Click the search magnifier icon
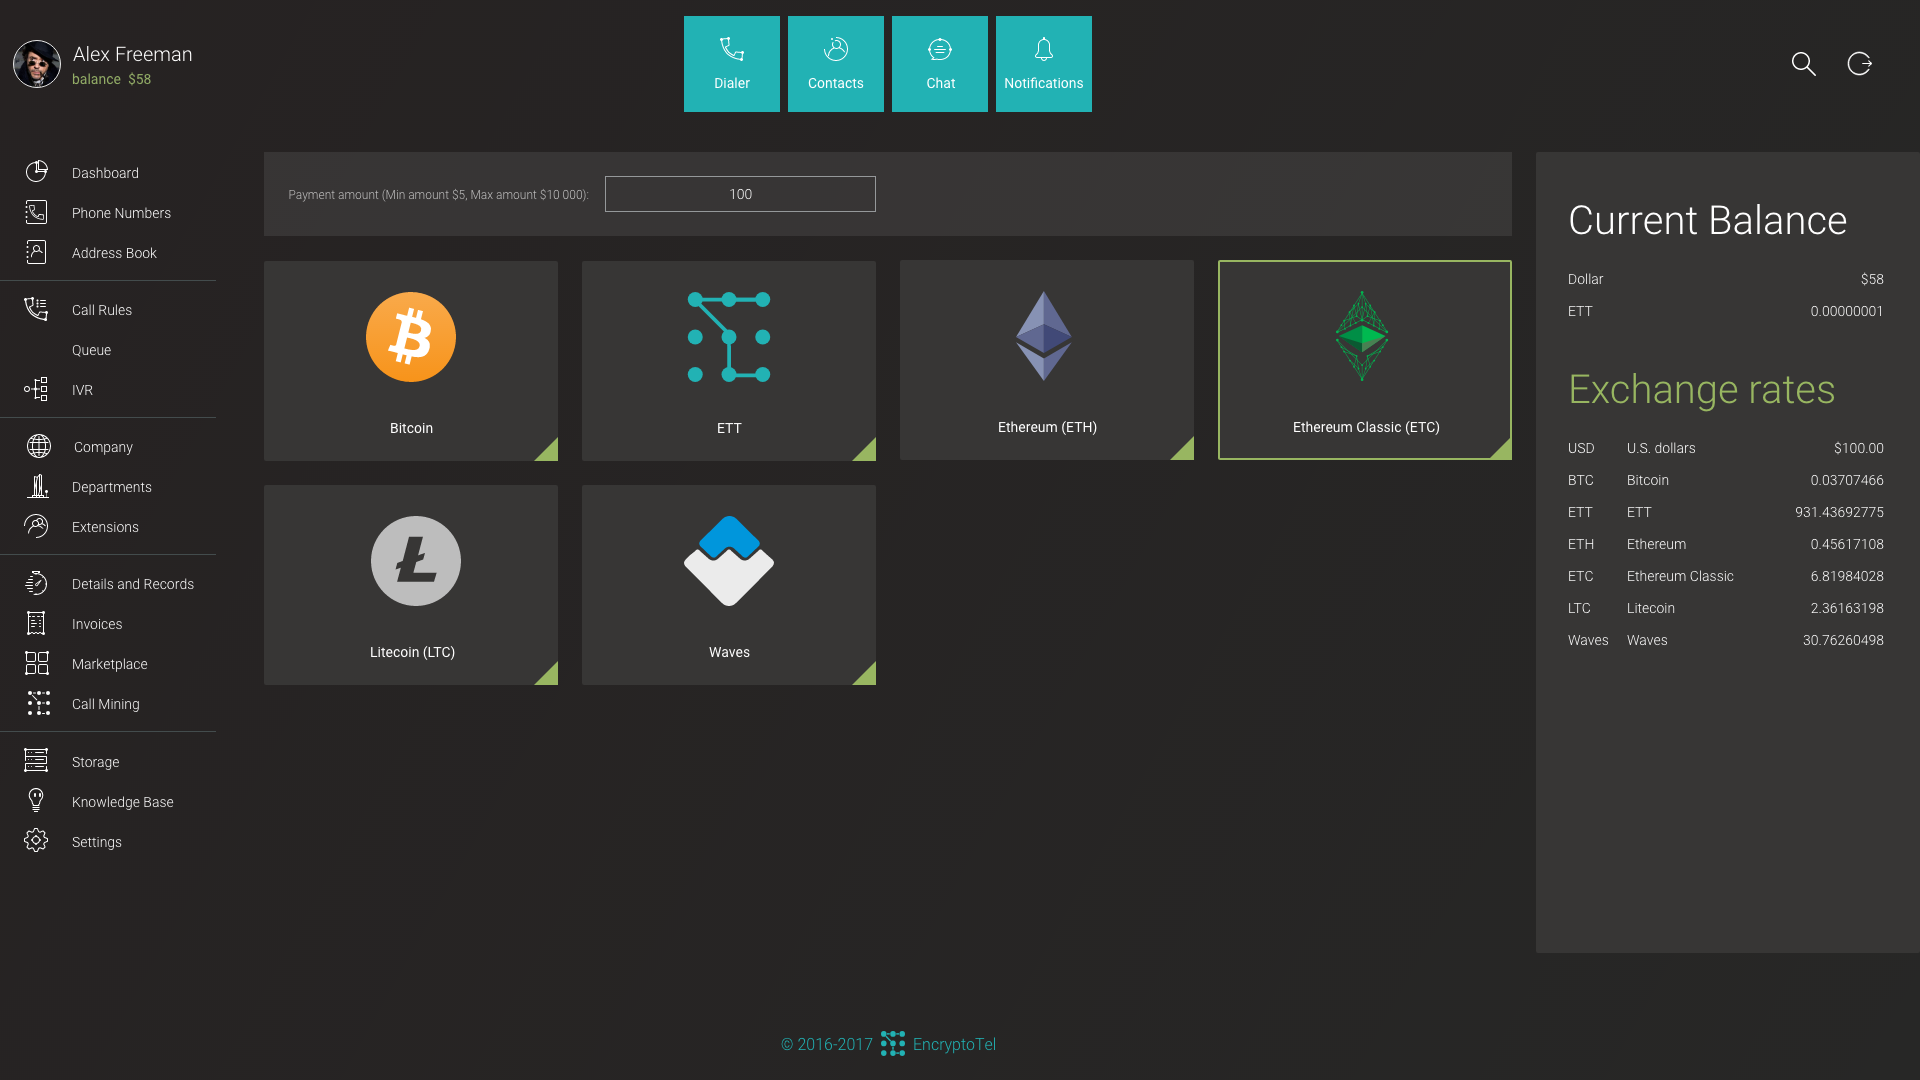This screenshot has height=1080, width=1920. tap(1804, 64)
